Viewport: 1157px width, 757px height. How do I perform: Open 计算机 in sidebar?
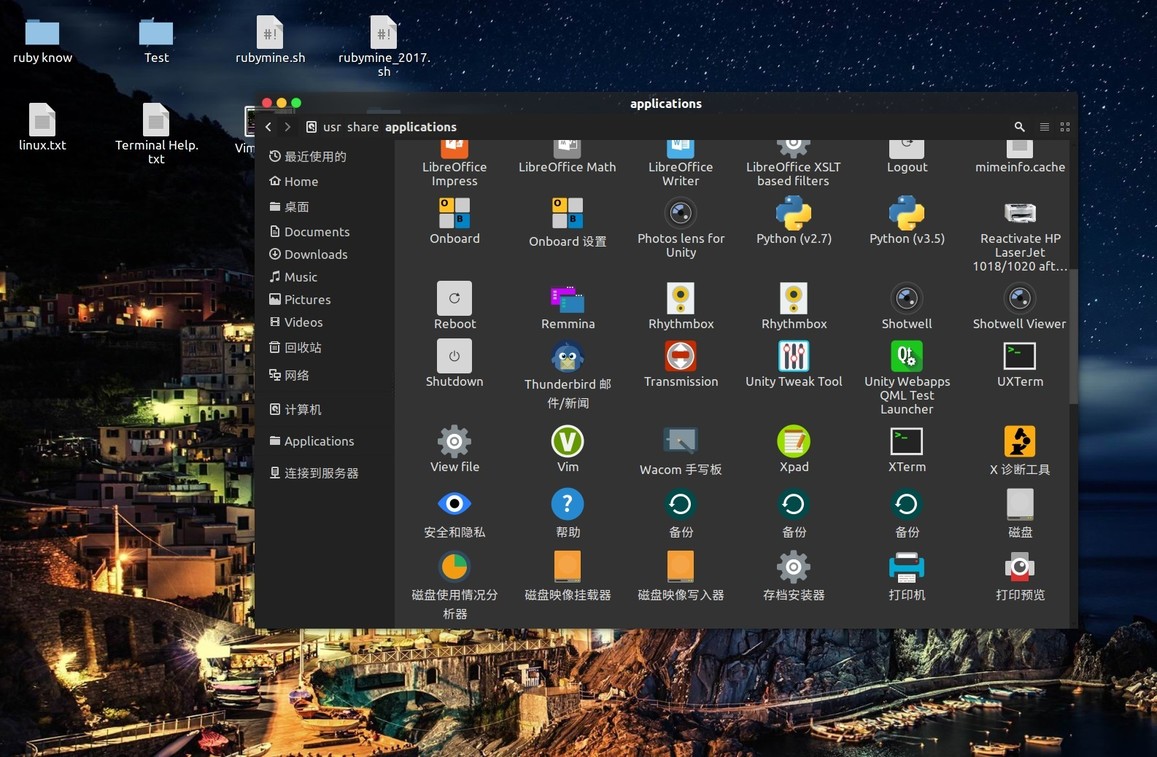(x=295, y=409)
